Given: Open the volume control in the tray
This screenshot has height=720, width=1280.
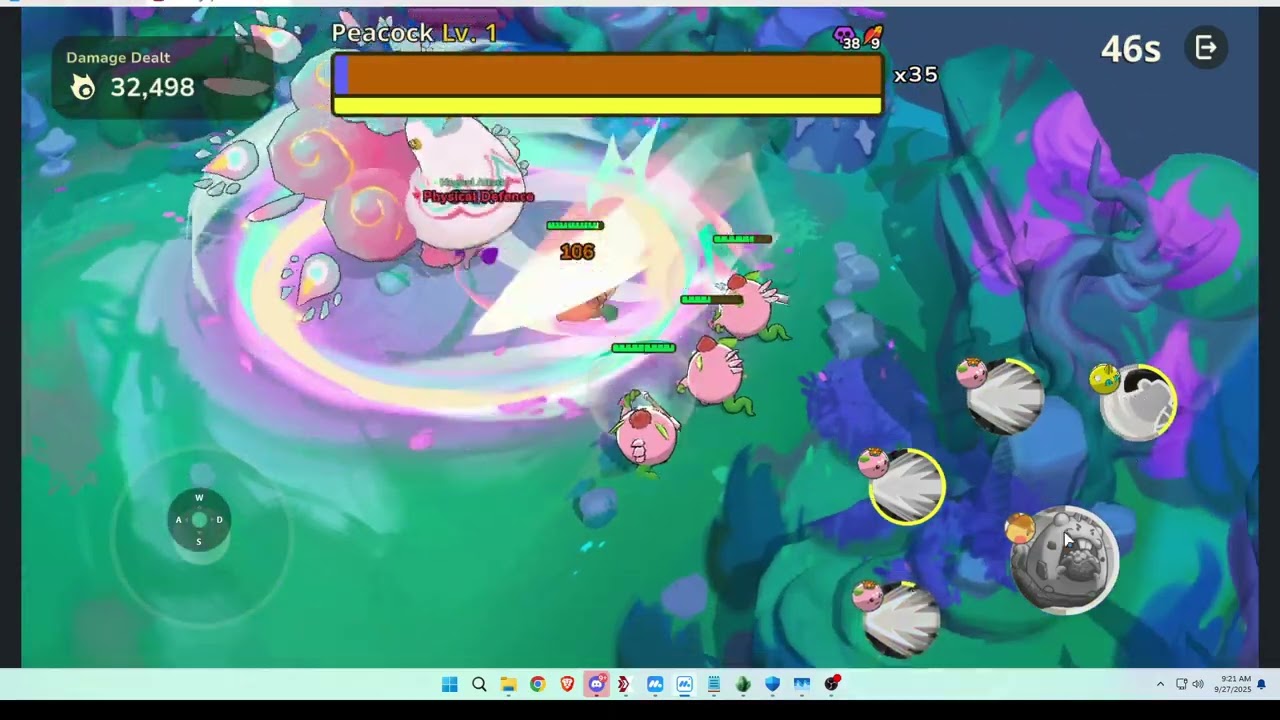Looking at the screenshot, I should coord(1197,684).
